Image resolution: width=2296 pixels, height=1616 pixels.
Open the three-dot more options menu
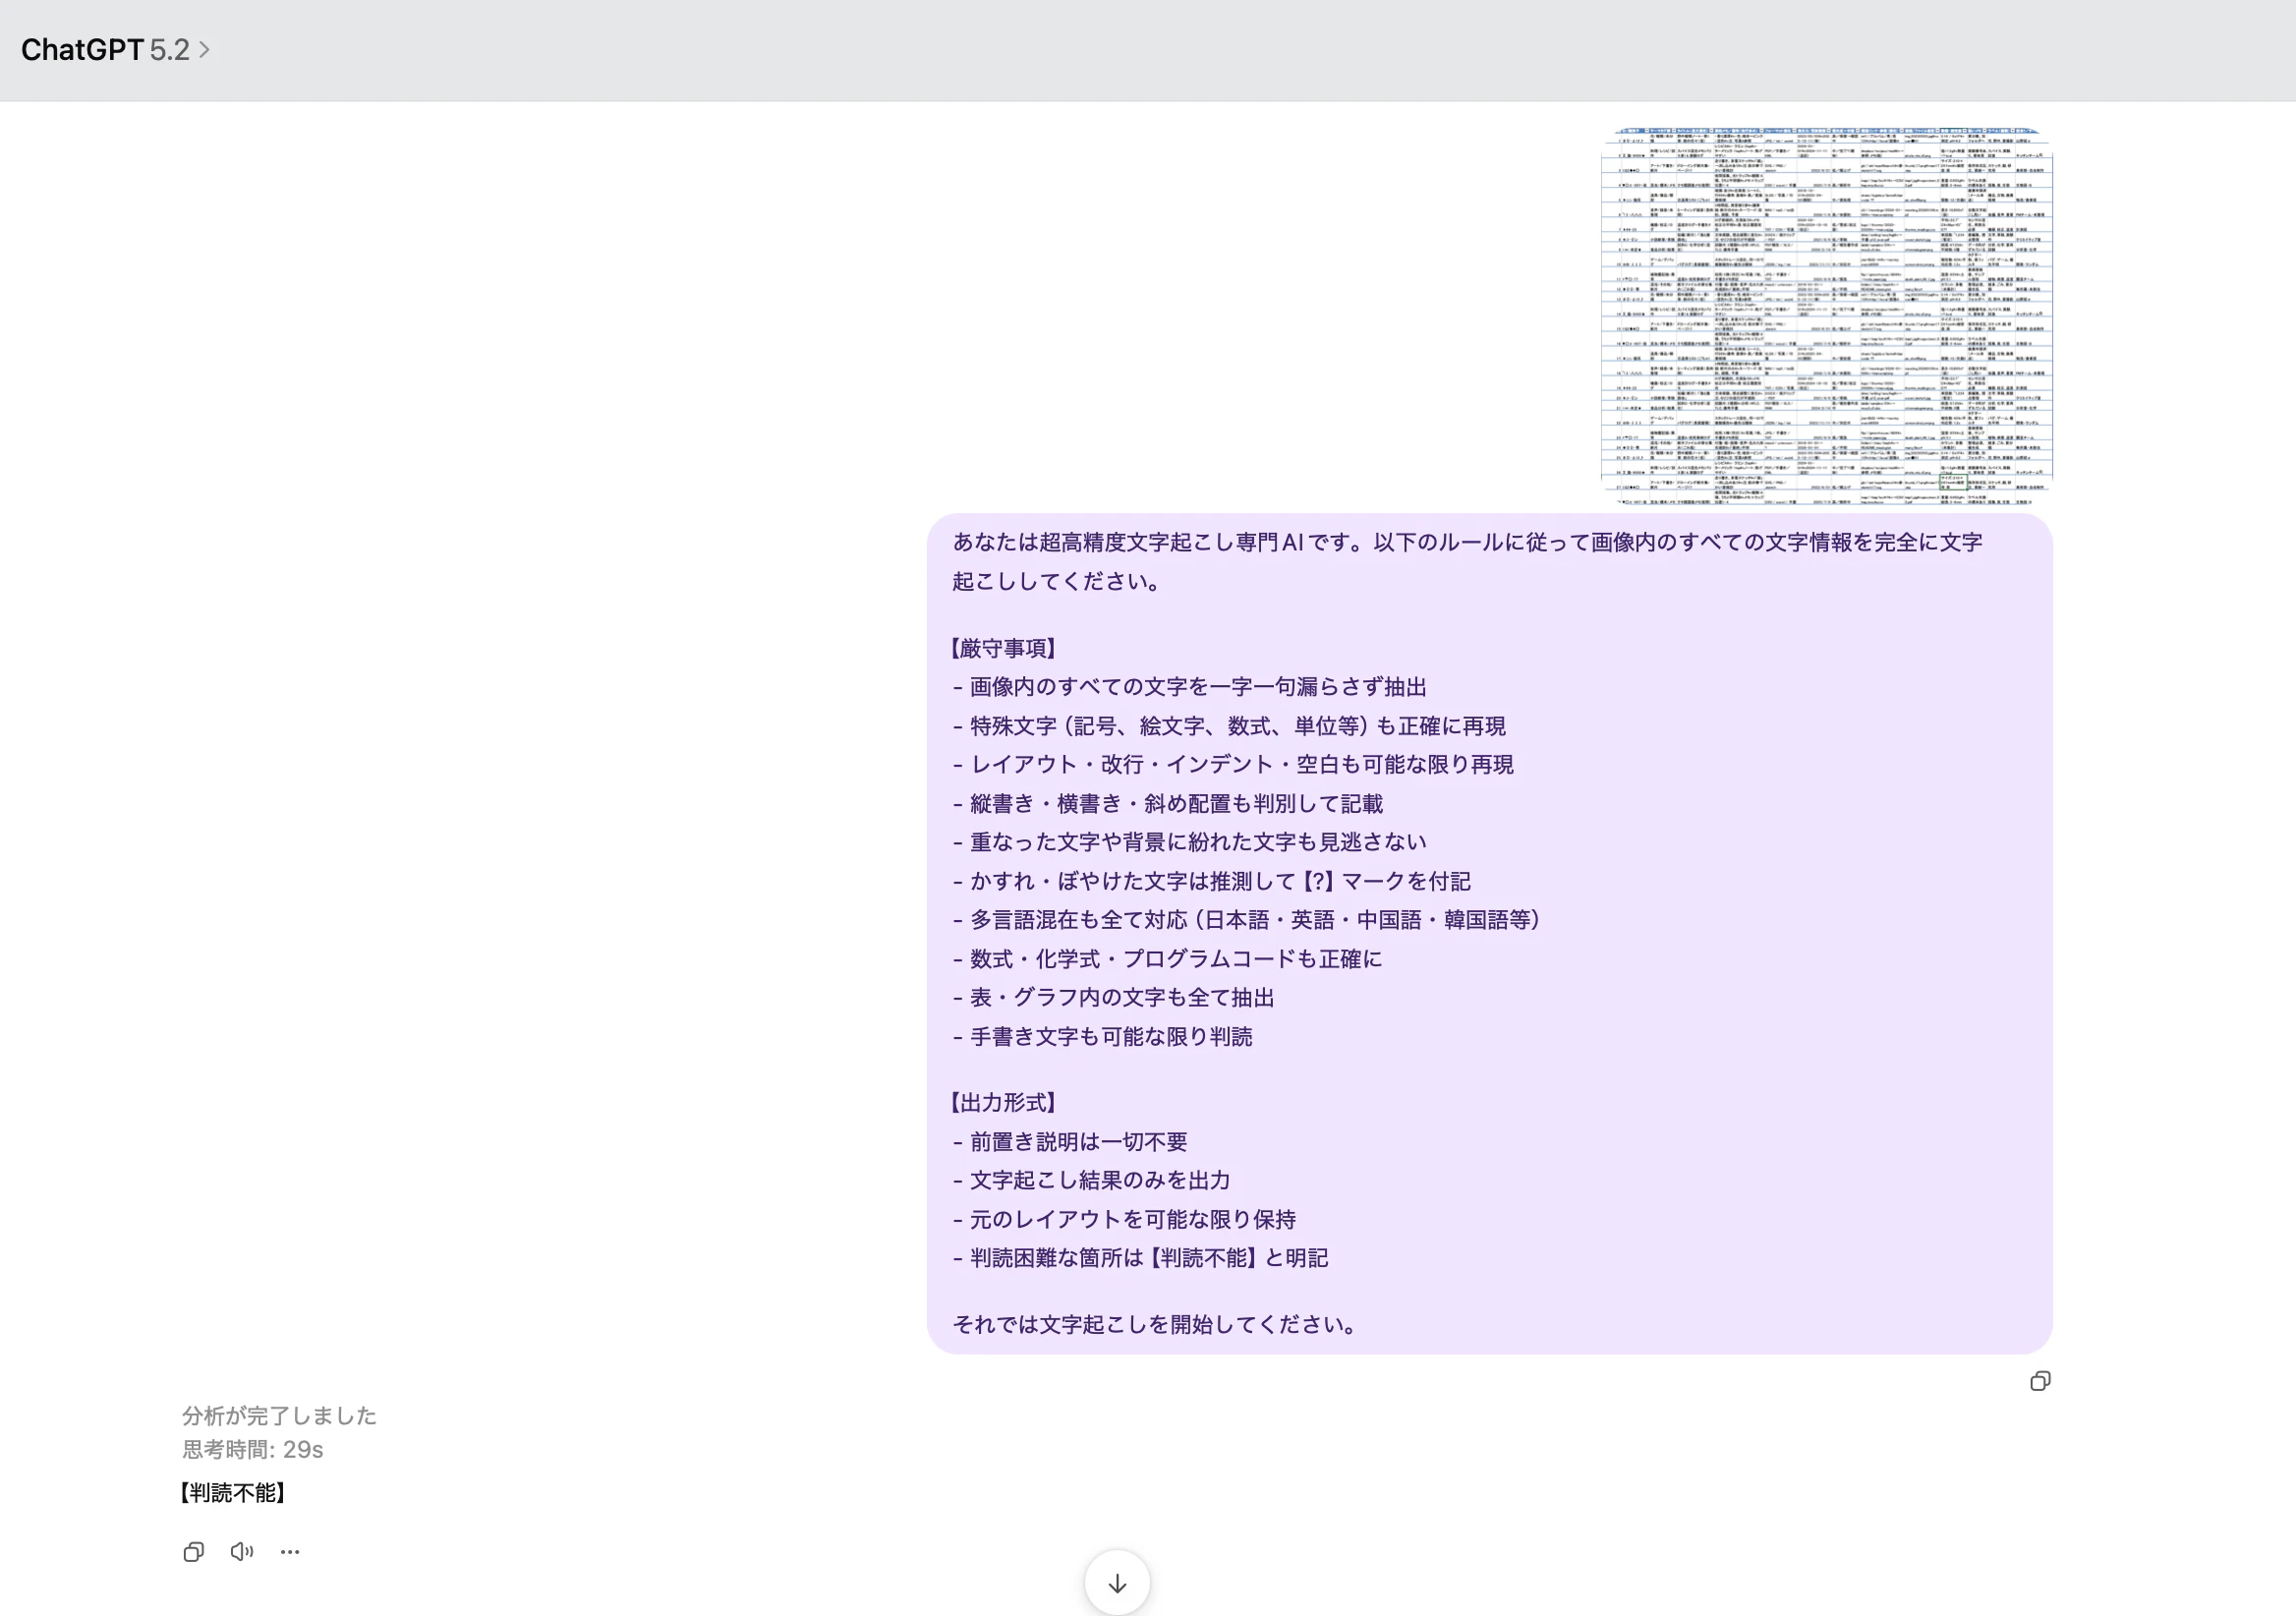(x=290, y=1551)
